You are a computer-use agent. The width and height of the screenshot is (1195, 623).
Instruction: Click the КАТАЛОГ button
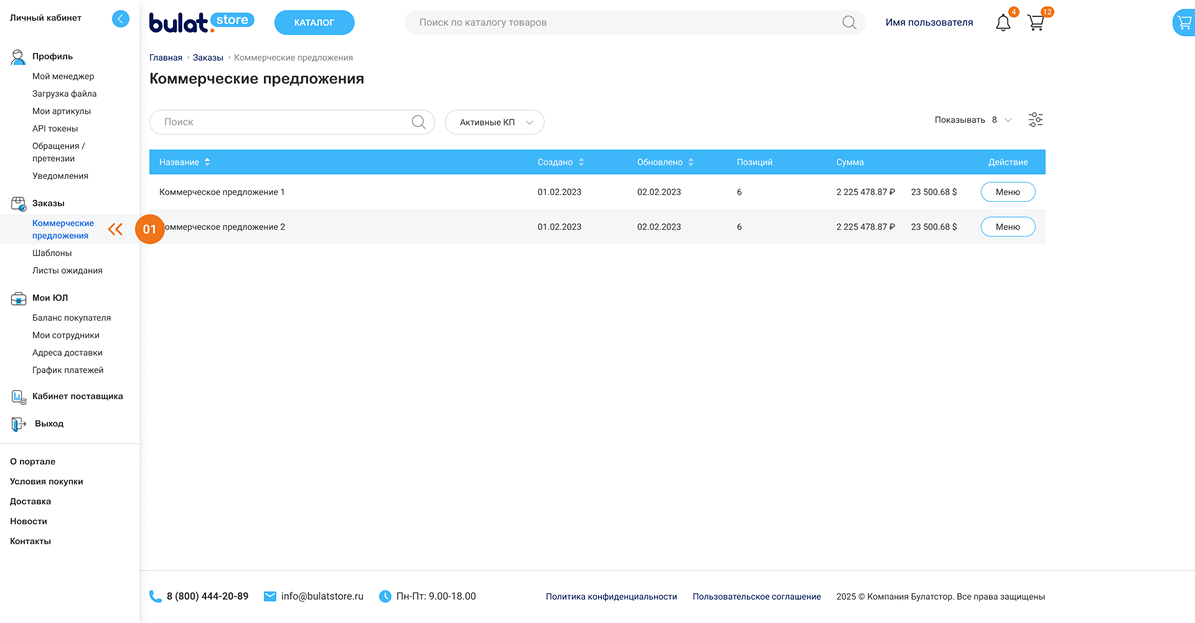pyautogui.click(x=314, y=22)
